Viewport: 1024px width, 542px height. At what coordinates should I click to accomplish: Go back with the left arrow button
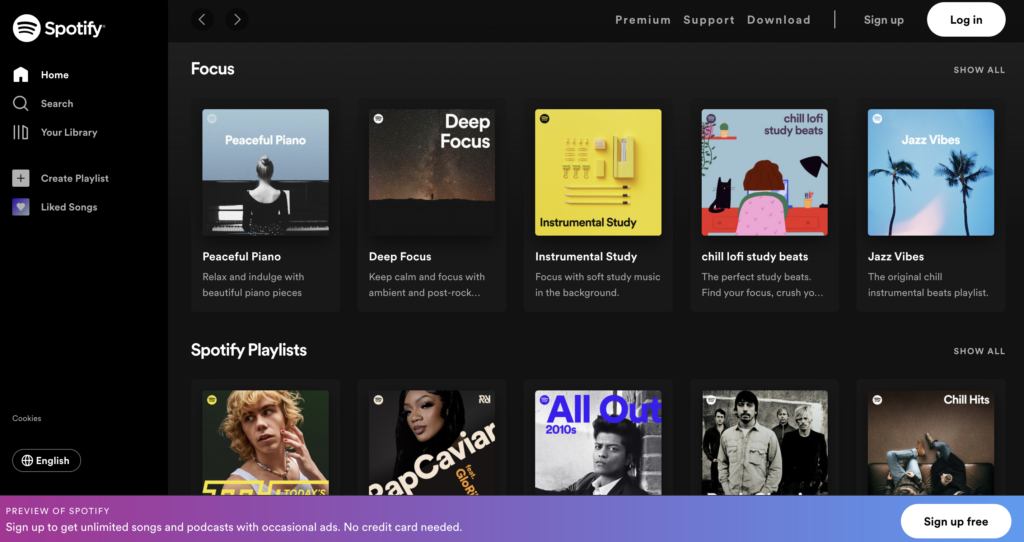click(x=202, y=20)
